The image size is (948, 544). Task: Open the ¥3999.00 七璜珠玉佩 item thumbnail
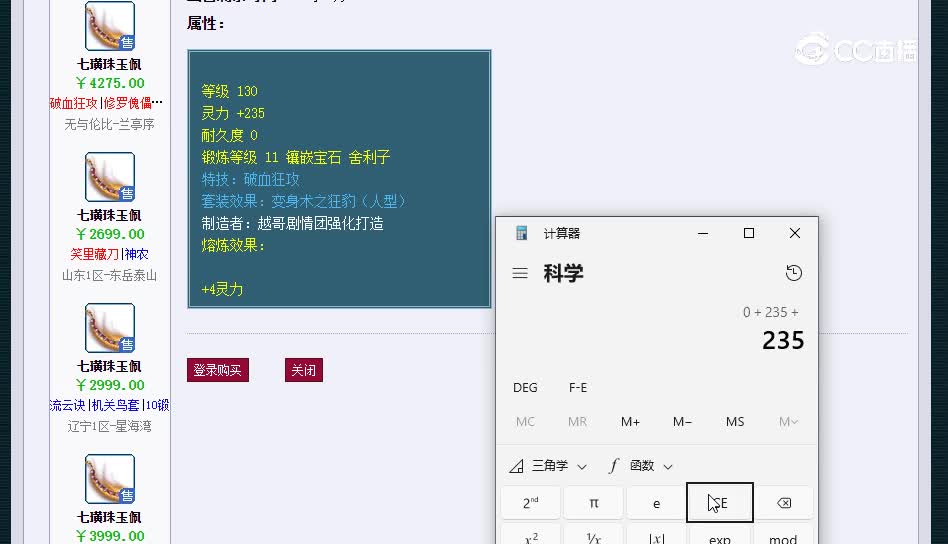pos(109,479)
